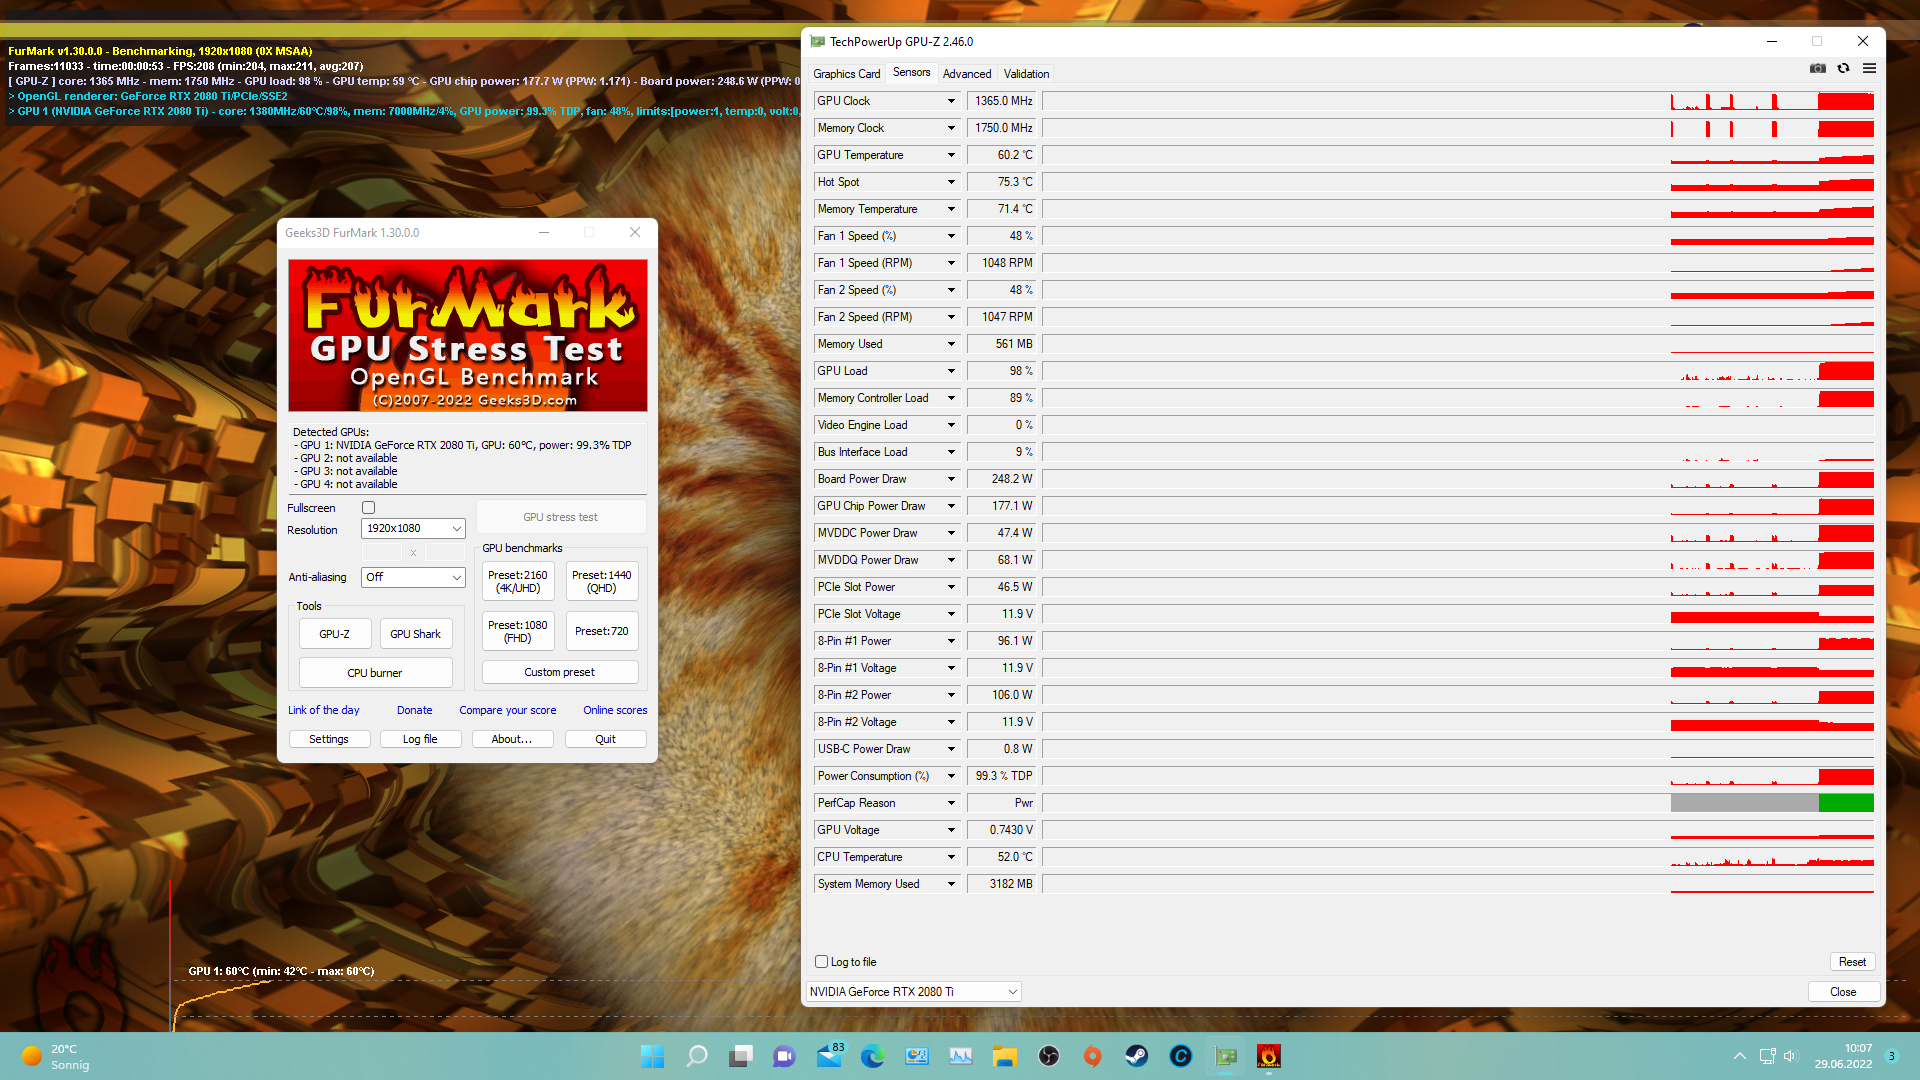Screen dimensions: 1920x1080
Task: Open the Steam icon in the taskbar
Action: pos(1136,1056)
